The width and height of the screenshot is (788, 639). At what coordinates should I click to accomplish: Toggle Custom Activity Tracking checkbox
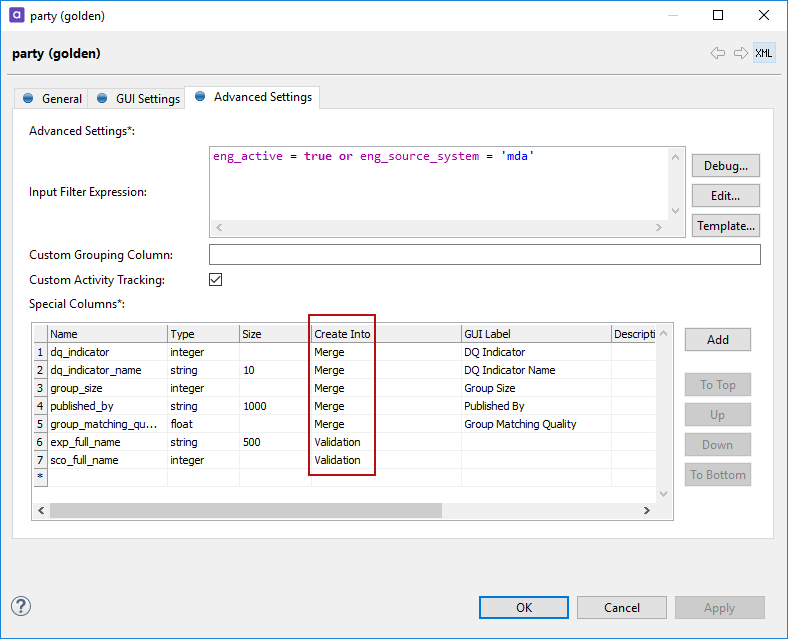coord(215,280)
